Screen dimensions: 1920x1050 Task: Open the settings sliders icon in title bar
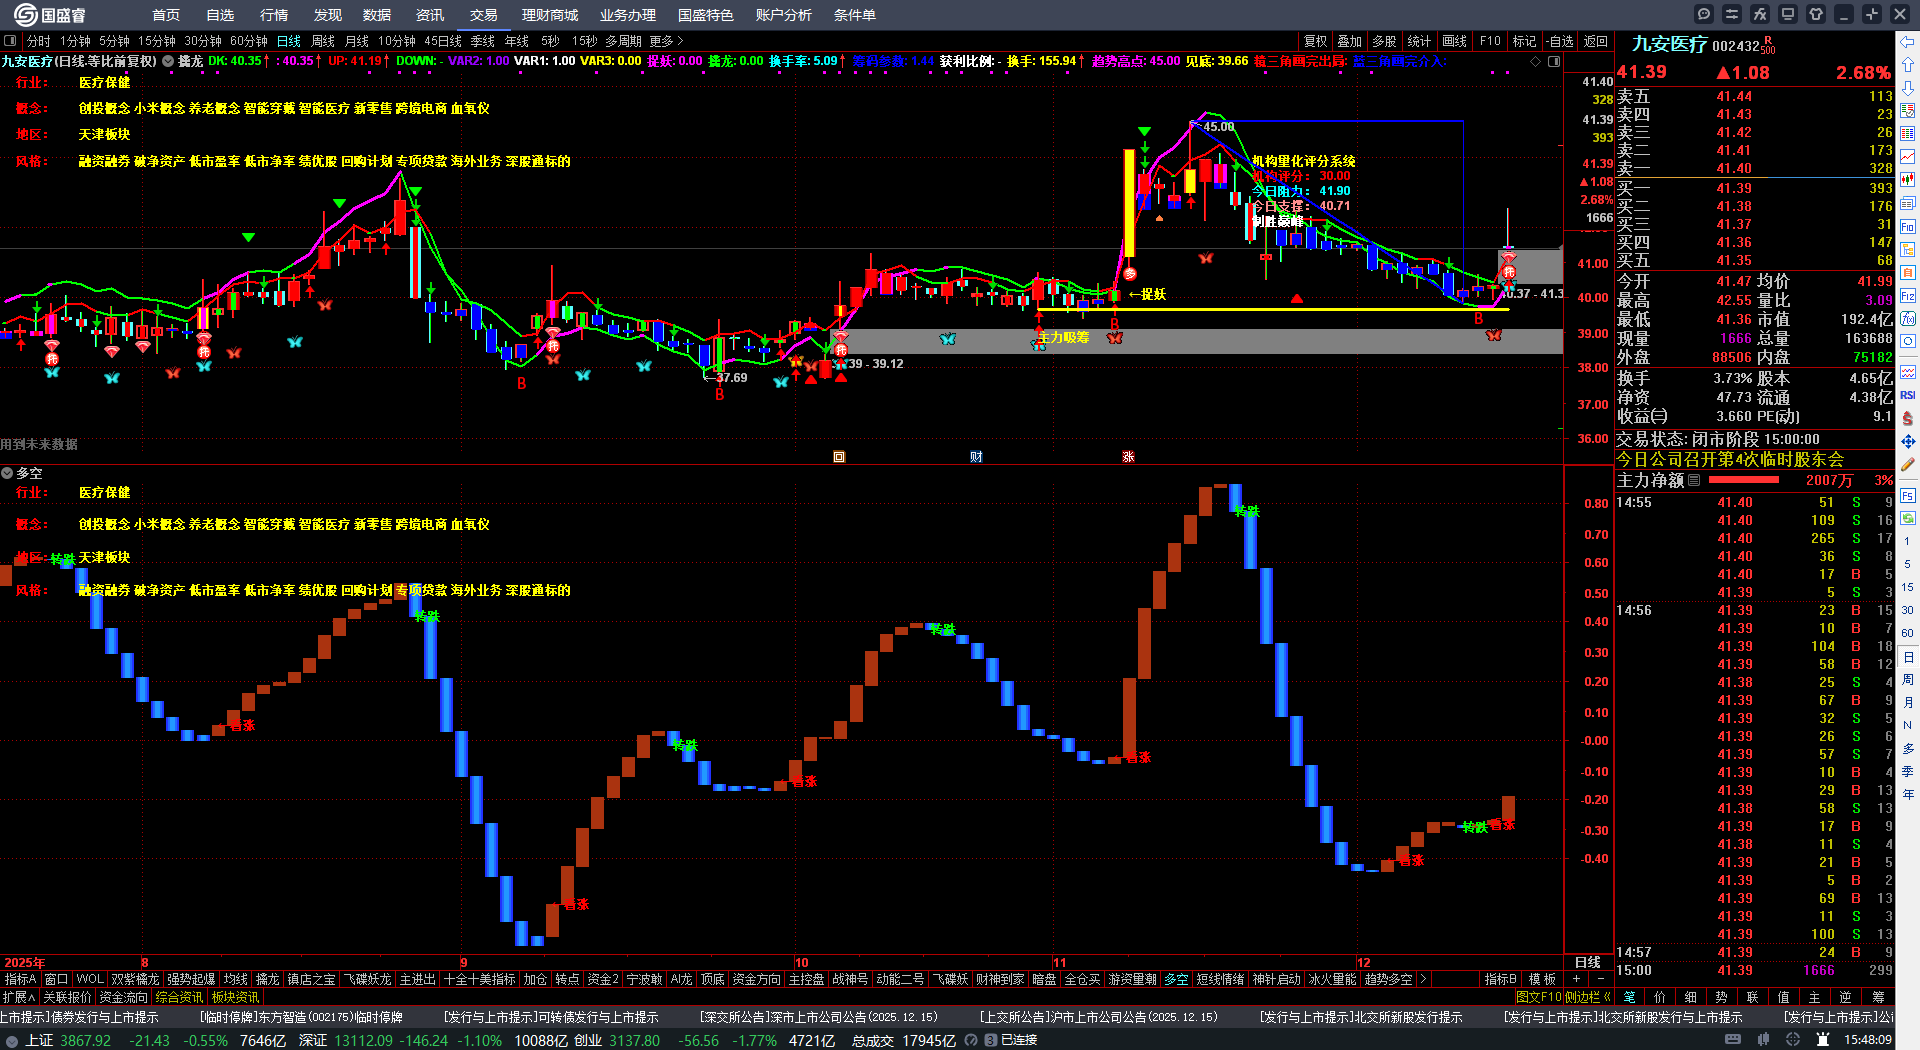coord(1732,14)
